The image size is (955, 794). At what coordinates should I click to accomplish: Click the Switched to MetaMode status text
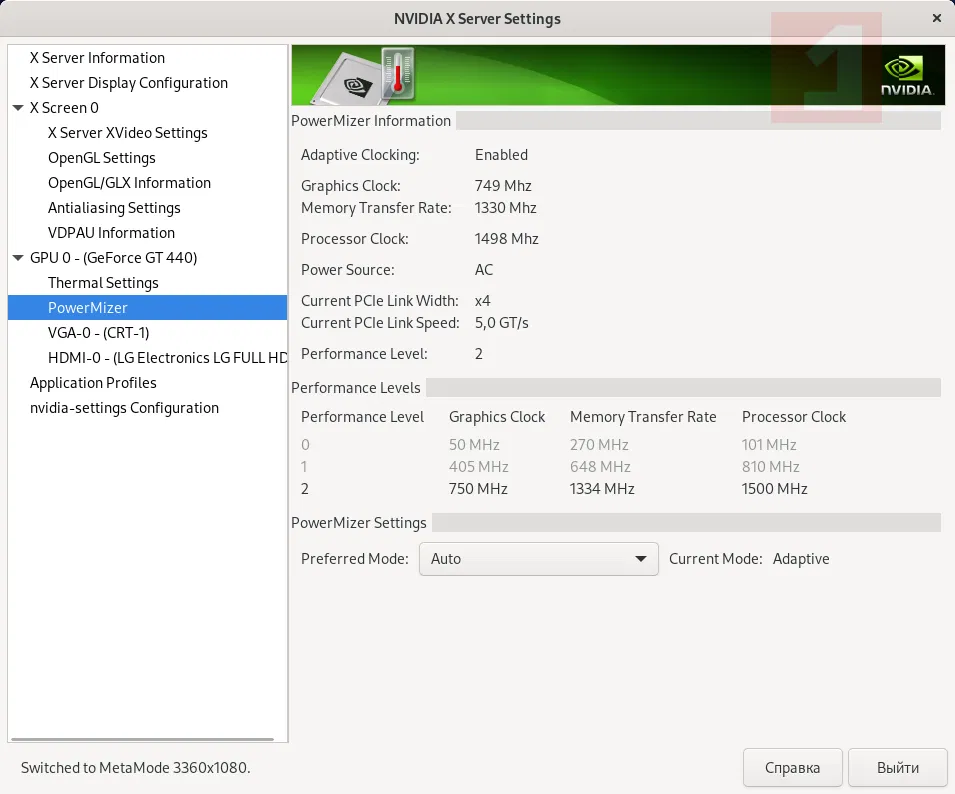(136, 767)
